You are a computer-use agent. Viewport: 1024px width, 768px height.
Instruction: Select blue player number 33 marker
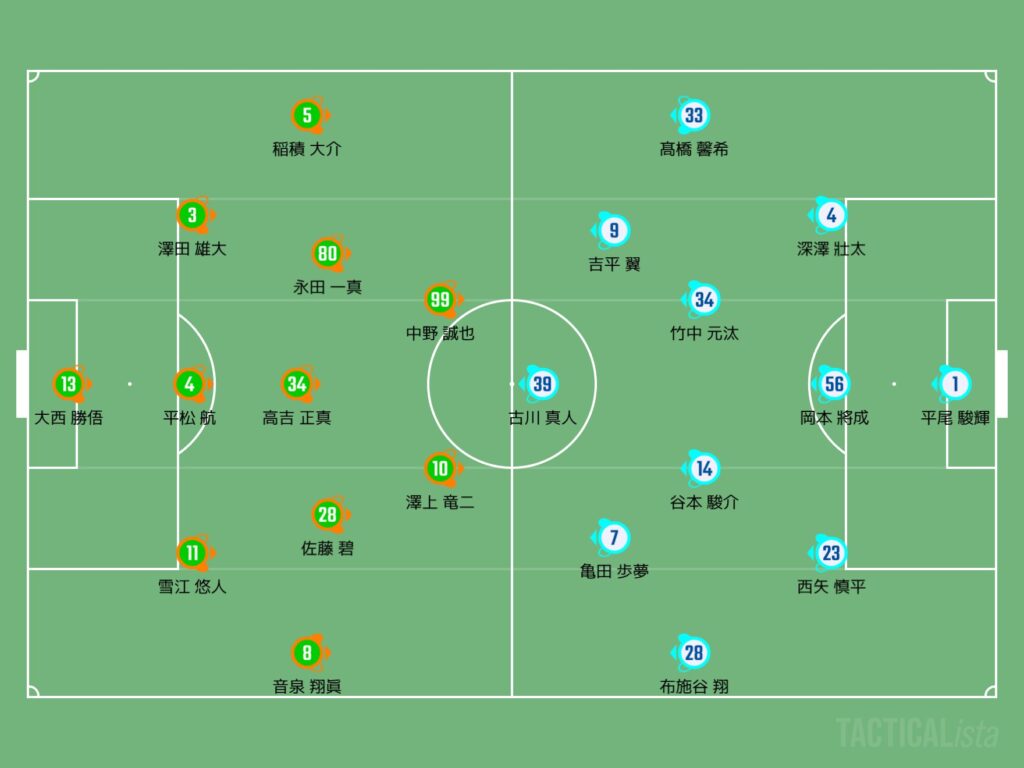(692, 116)
